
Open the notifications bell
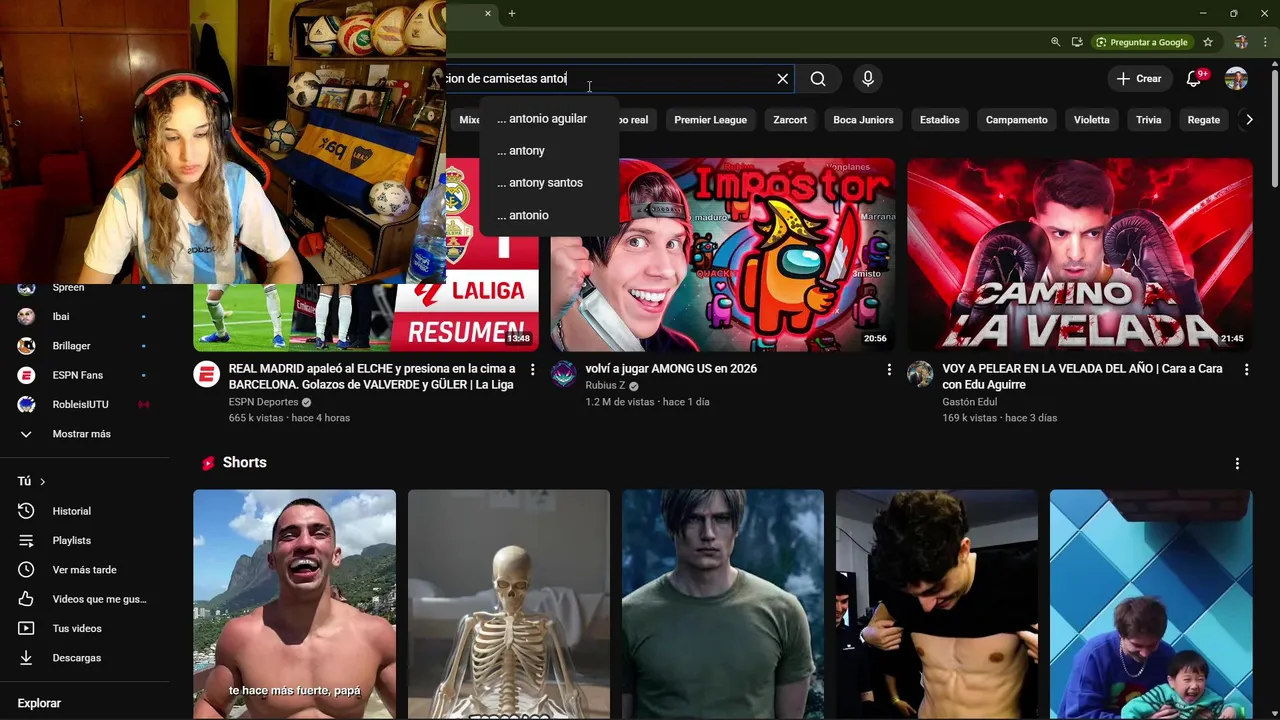(x=1194, y=79)
